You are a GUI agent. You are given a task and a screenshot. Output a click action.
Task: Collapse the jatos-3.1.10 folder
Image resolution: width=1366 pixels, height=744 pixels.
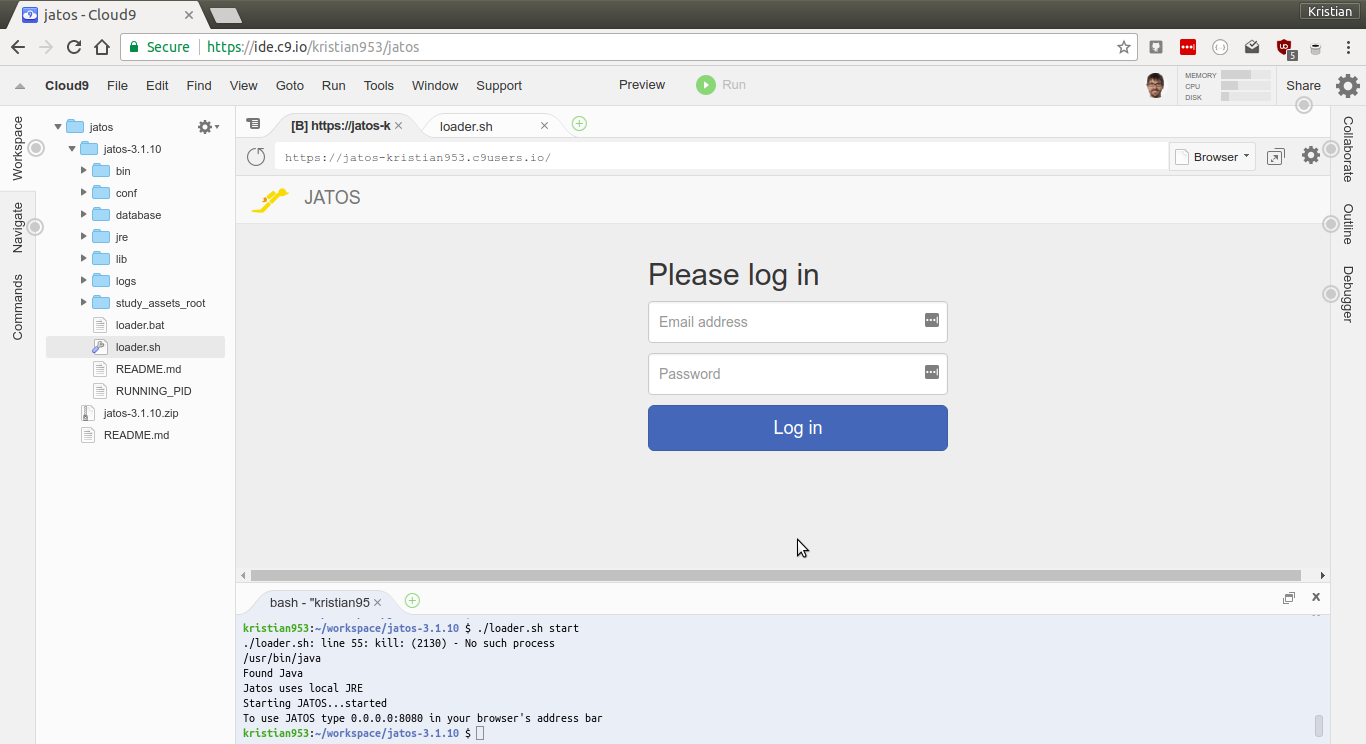pos(72,149)
